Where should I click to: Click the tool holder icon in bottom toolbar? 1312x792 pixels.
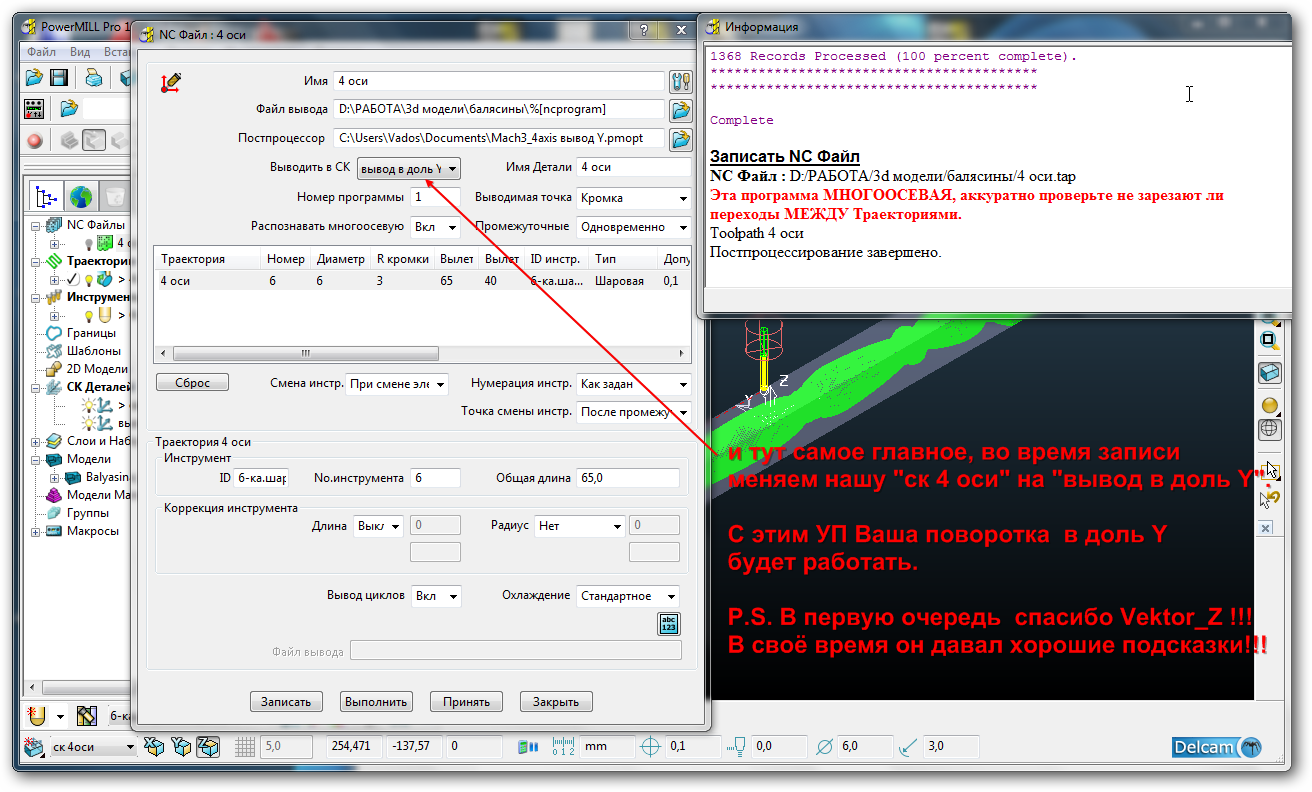pyautogui.click(x=86, y=716)
